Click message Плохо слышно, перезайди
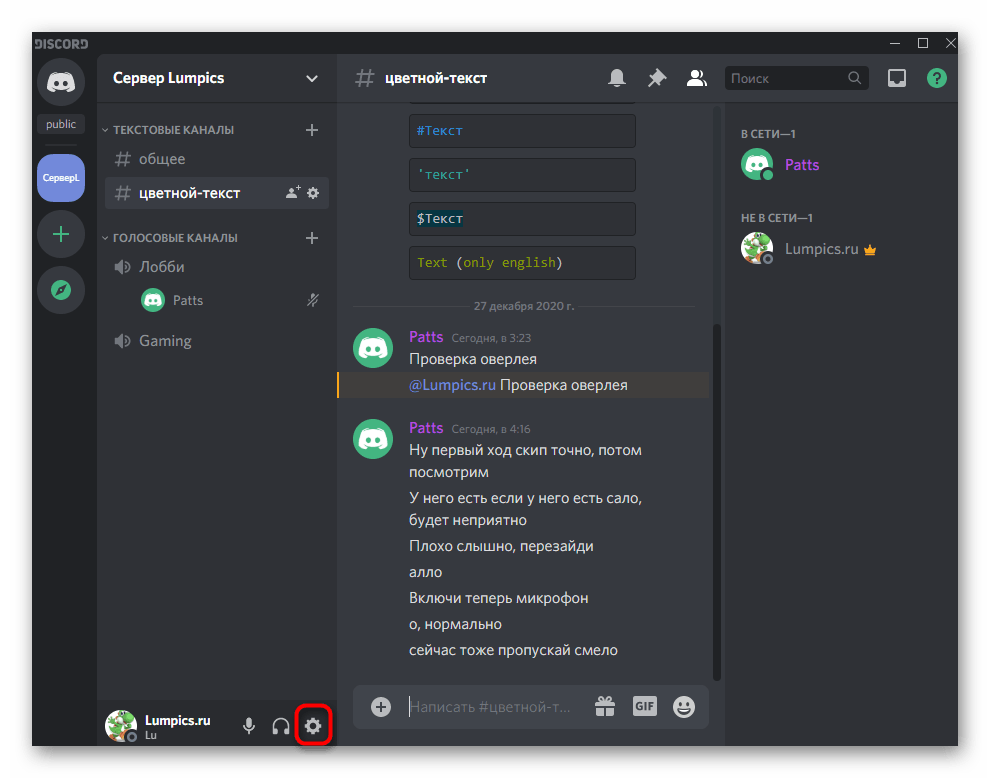This screenshot has height=778, width=990. point(501,546)
